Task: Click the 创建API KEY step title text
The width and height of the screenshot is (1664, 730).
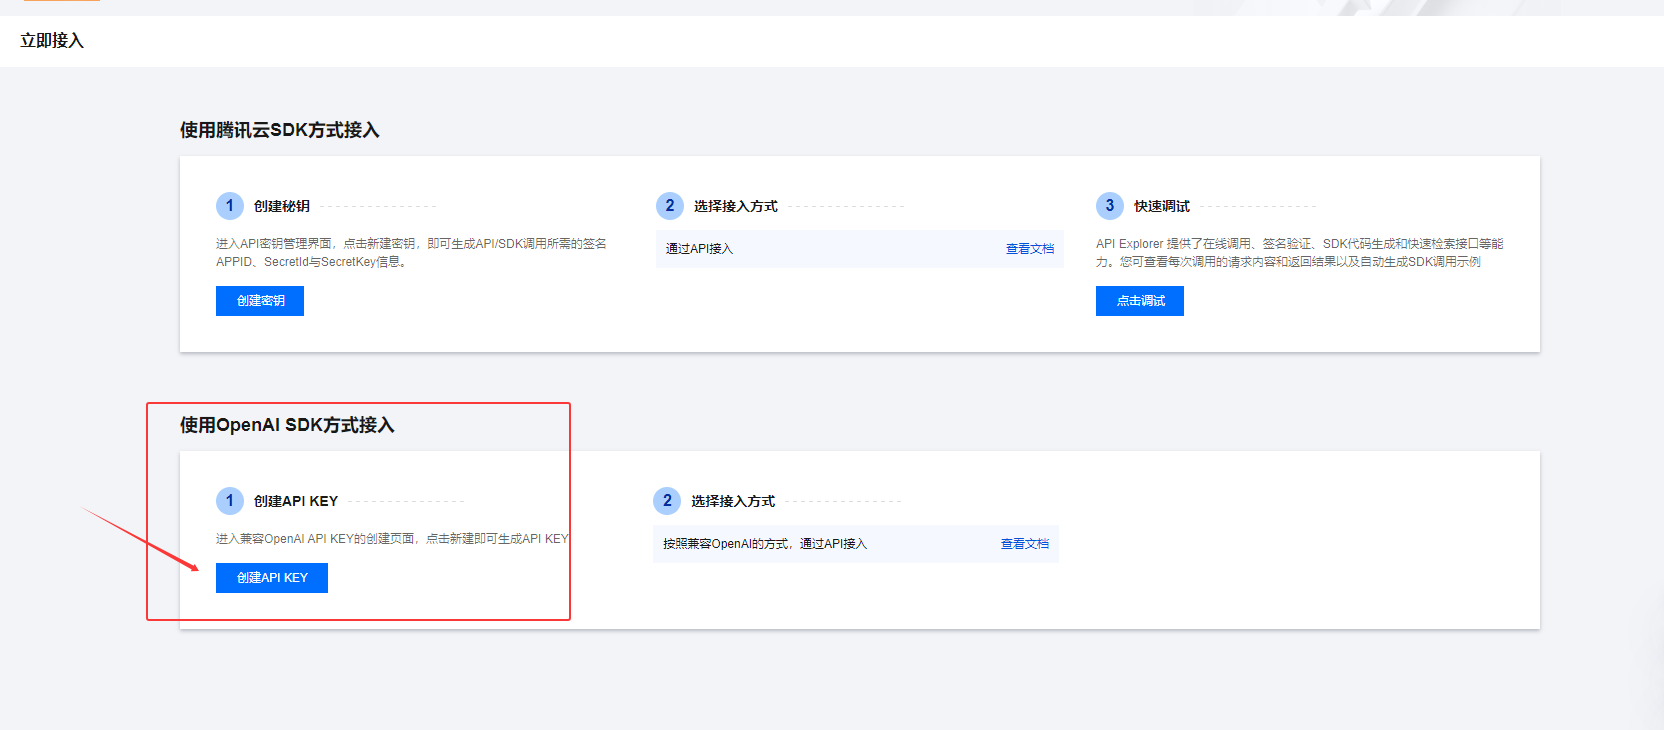Action: (296, 501)
